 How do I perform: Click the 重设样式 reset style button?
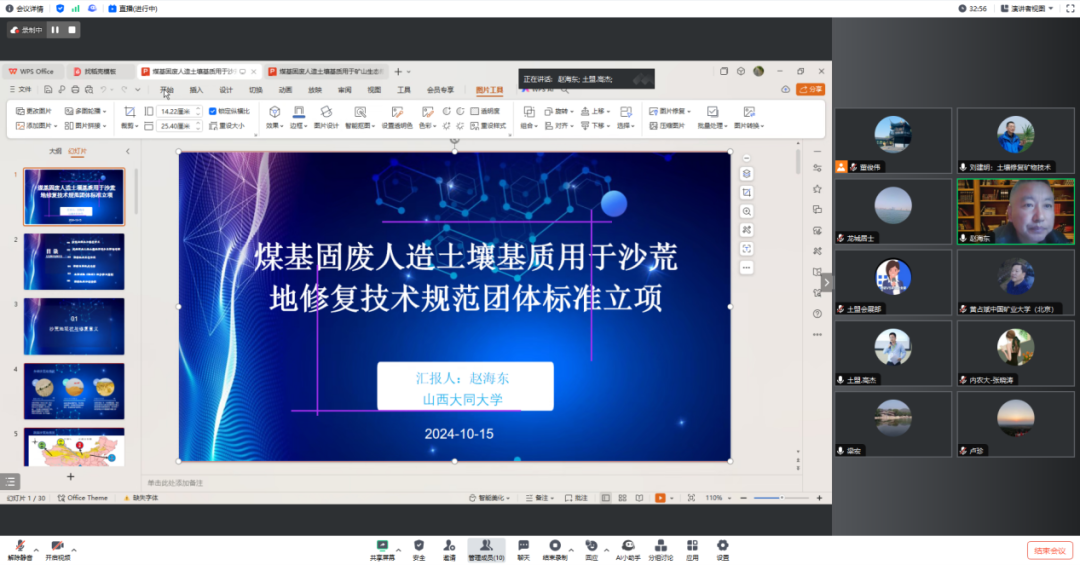488,126
